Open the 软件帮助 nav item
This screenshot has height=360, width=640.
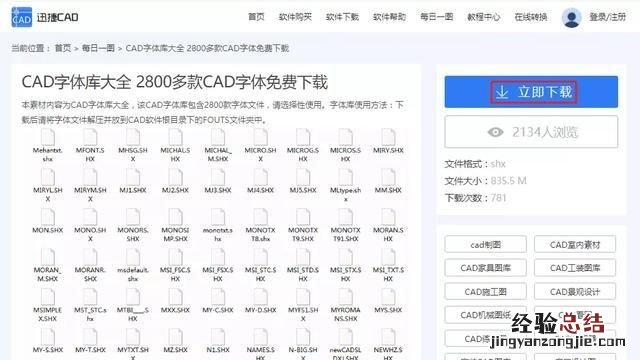pyautogui.click(x=389, y=17)
